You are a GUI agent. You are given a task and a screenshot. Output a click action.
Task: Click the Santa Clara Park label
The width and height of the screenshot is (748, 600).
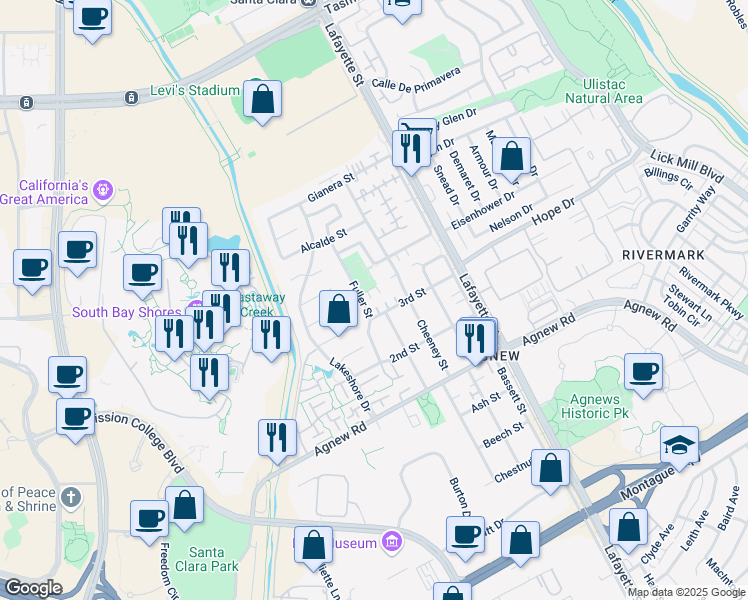tap(206, 559)
